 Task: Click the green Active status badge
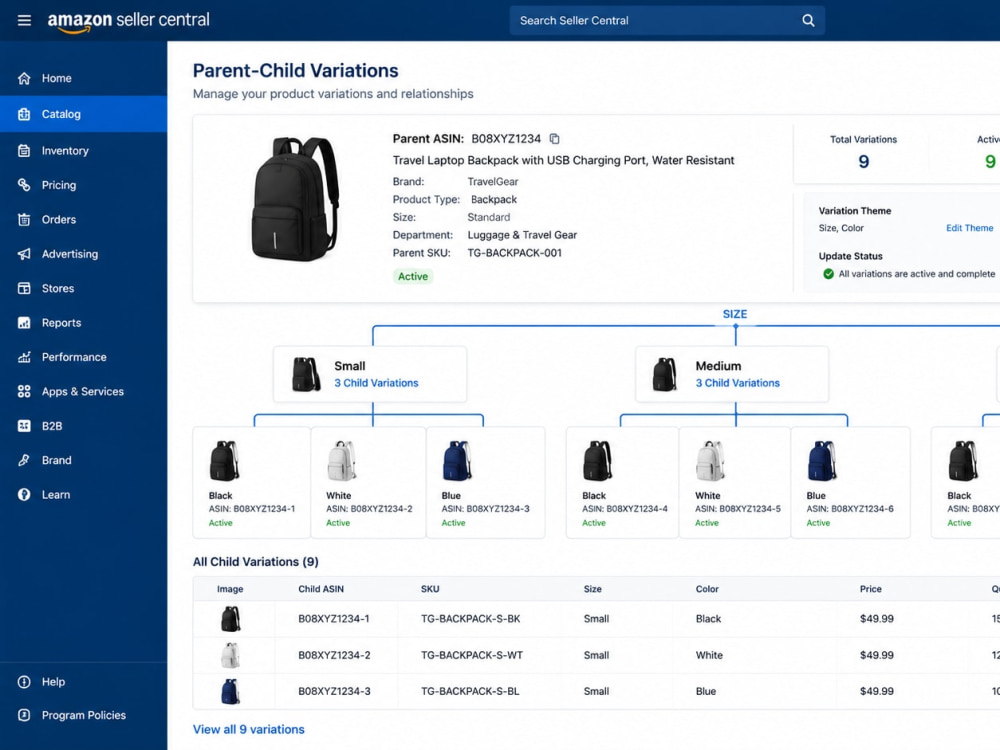point(413,276)
